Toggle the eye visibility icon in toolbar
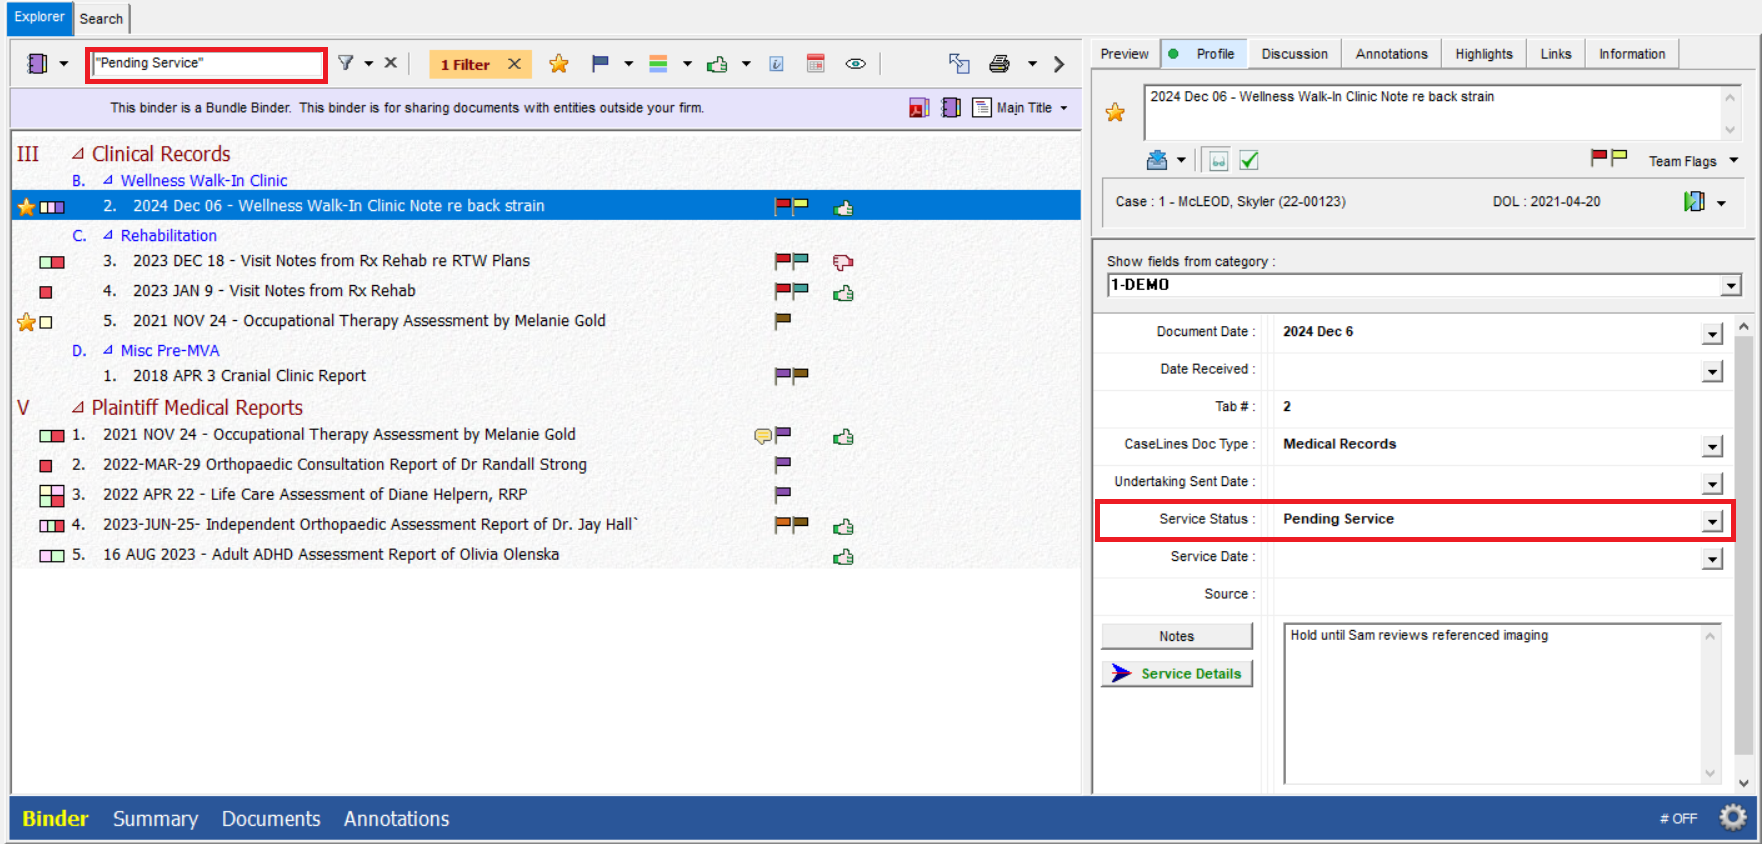1764x848 pixels. tap(855, 64)
